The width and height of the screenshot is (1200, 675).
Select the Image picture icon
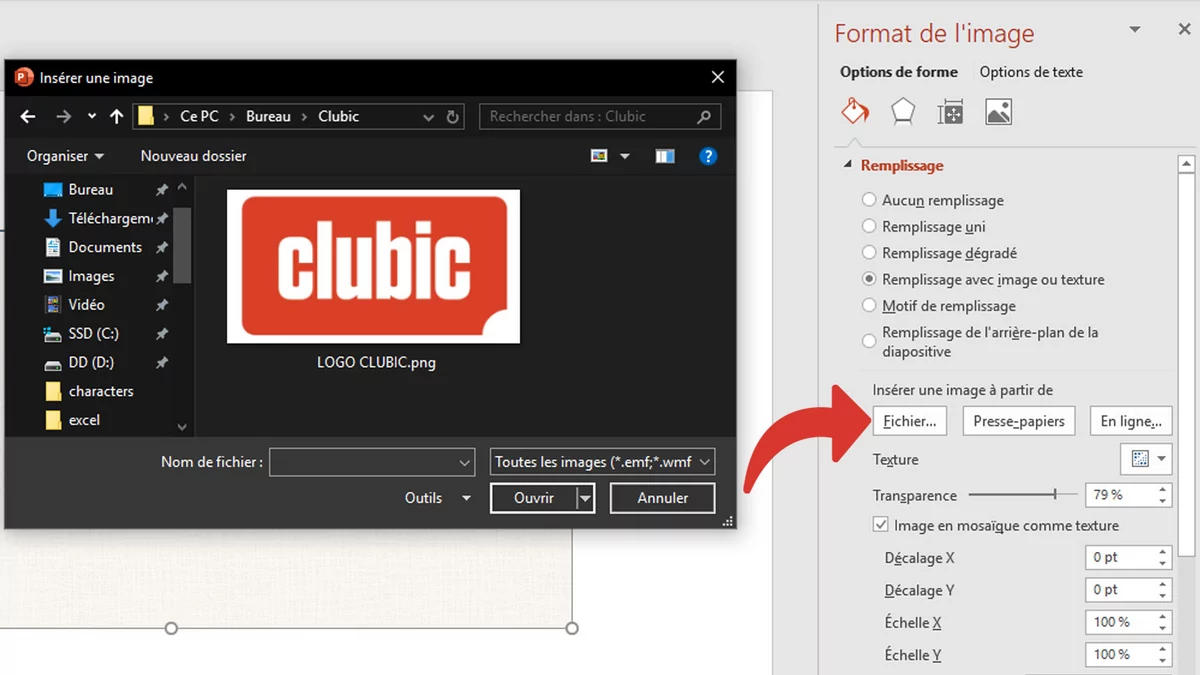pos(999,112)
